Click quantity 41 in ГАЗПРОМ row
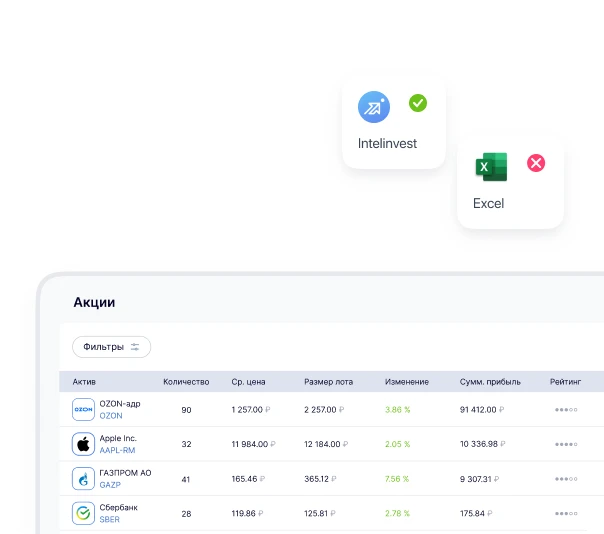Viewport: 604px width, 534px height. (186, 479)
